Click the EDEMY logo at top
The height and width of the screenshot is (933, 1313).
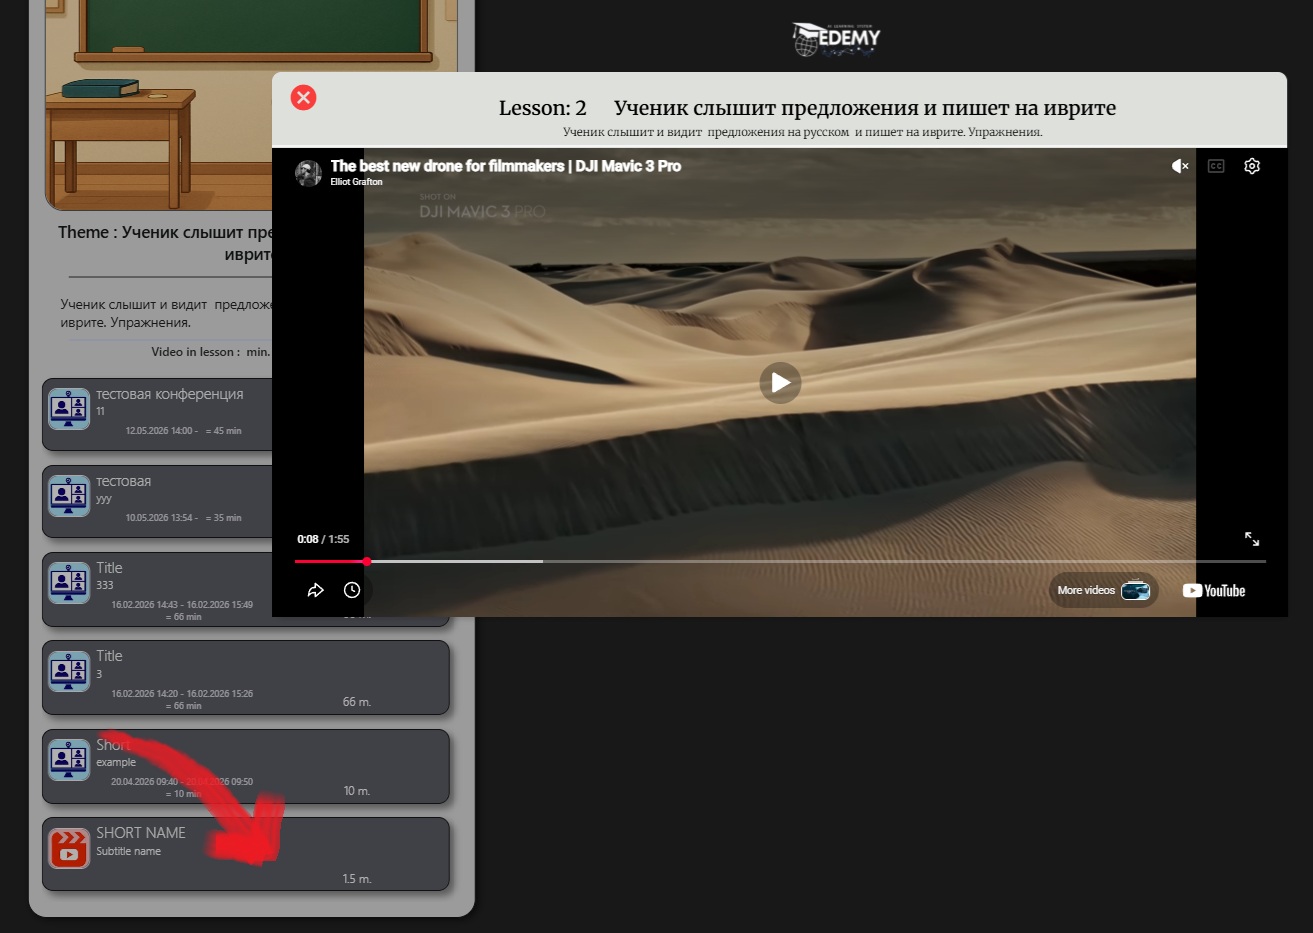[837, 39]
